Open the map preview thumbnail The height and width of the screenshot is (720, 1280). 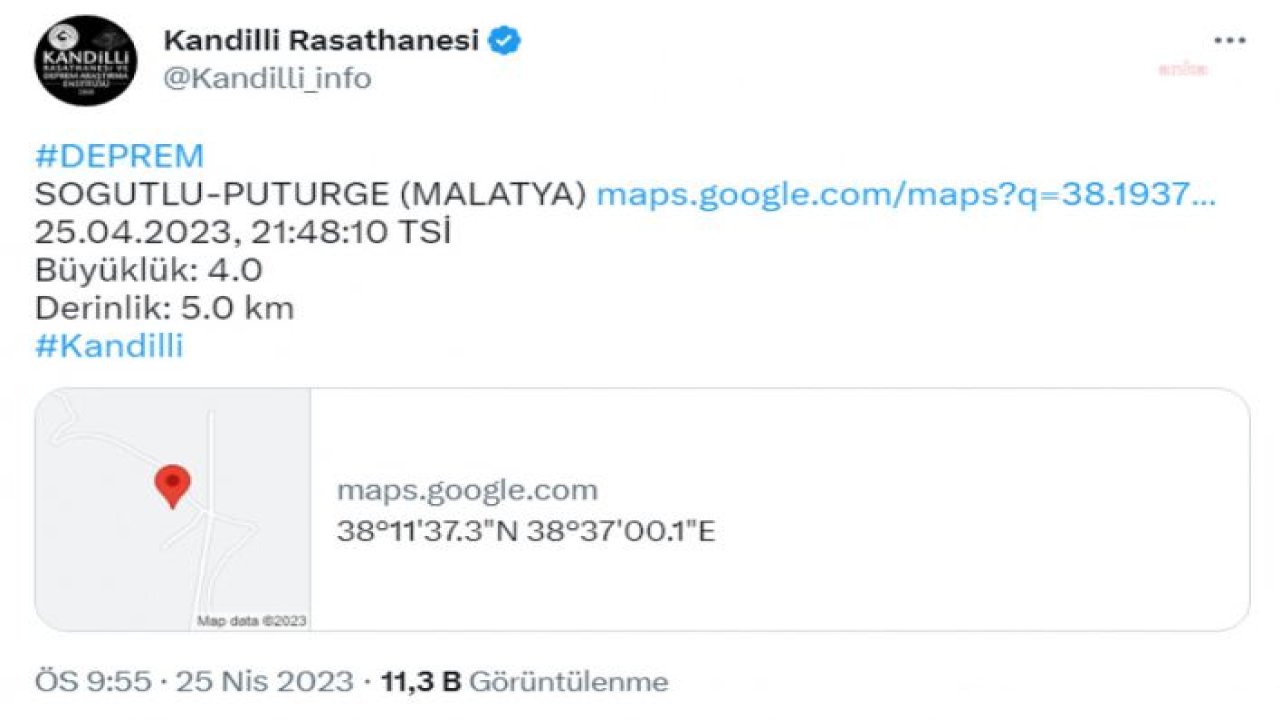pyautogui.click(x=173, y=510)
